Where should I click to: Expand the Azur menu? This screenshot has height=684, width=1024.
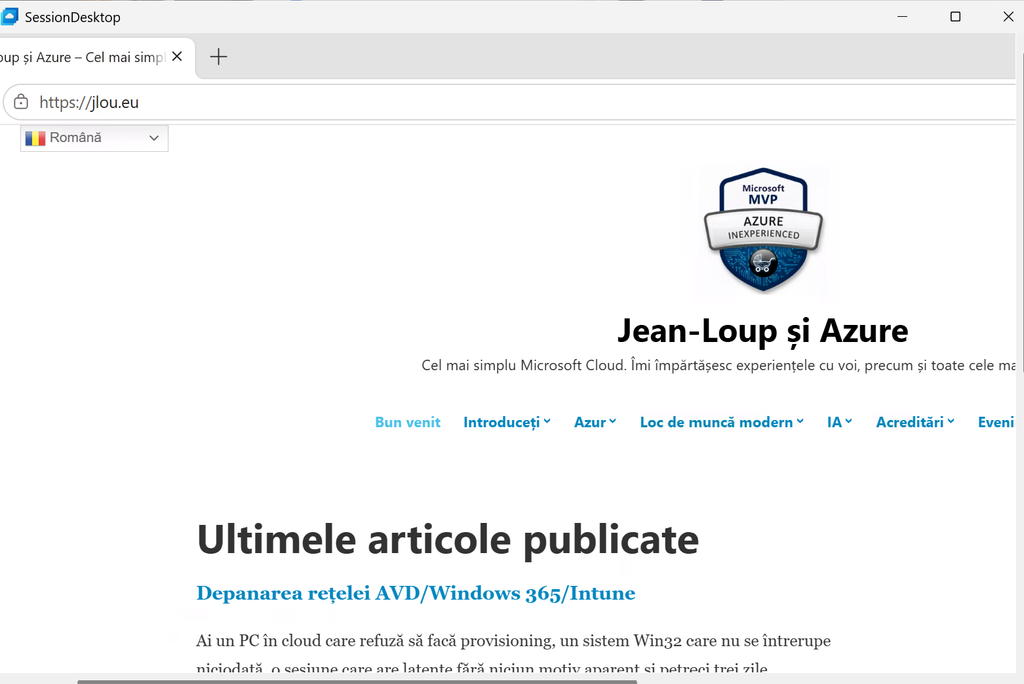[595, 422]
